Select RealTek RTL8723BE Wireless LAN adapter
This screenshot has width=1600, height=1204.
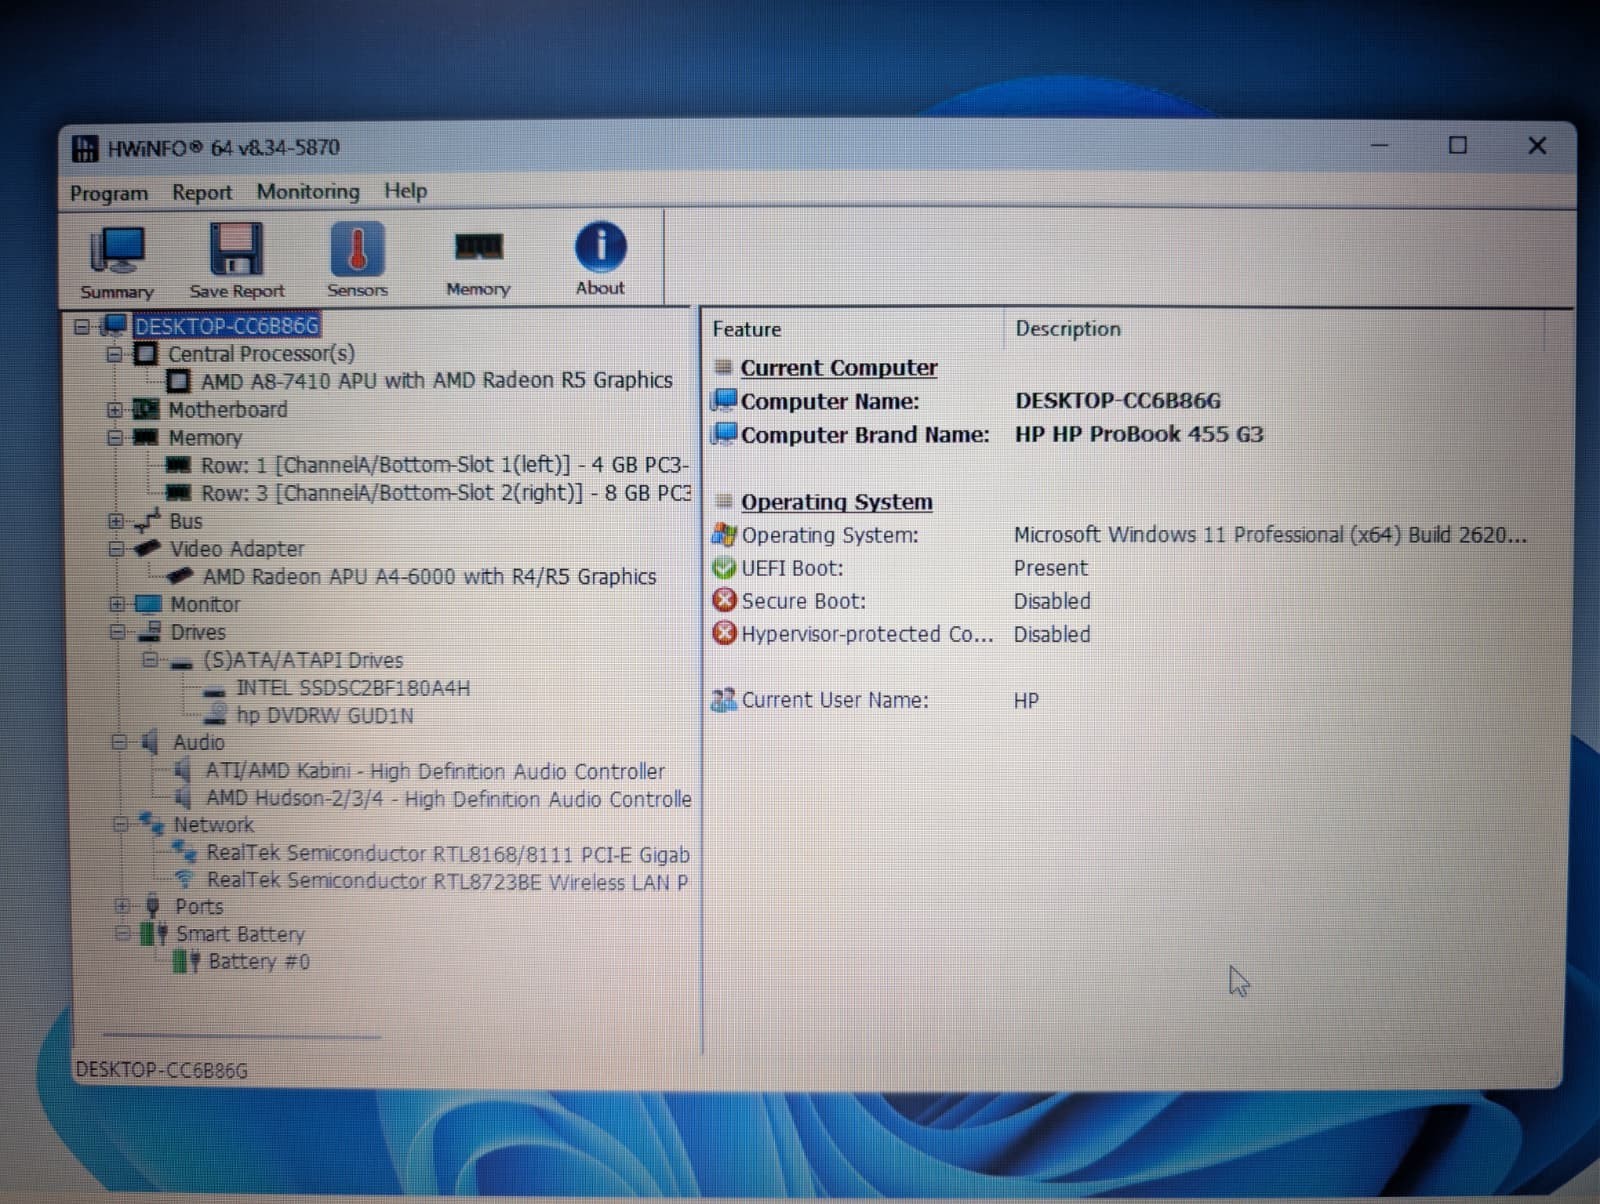coord(447,882)
